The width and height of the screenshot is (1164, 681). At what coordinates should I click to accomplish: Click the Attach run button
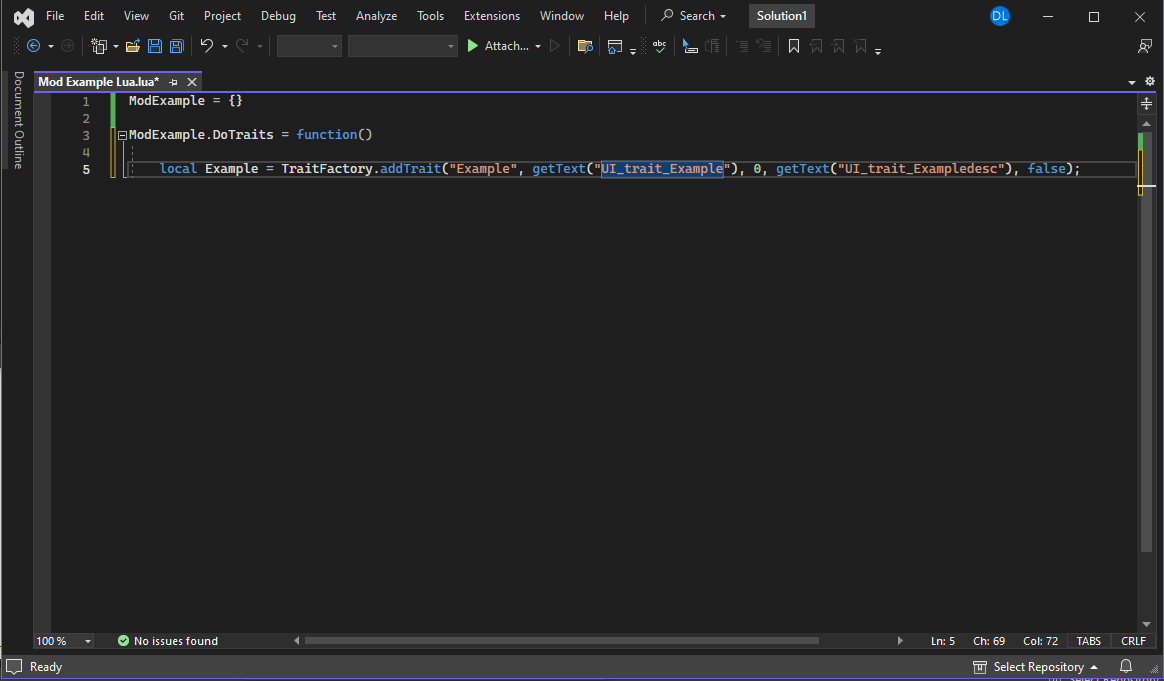pyautogui.click(x=497, y=46)
